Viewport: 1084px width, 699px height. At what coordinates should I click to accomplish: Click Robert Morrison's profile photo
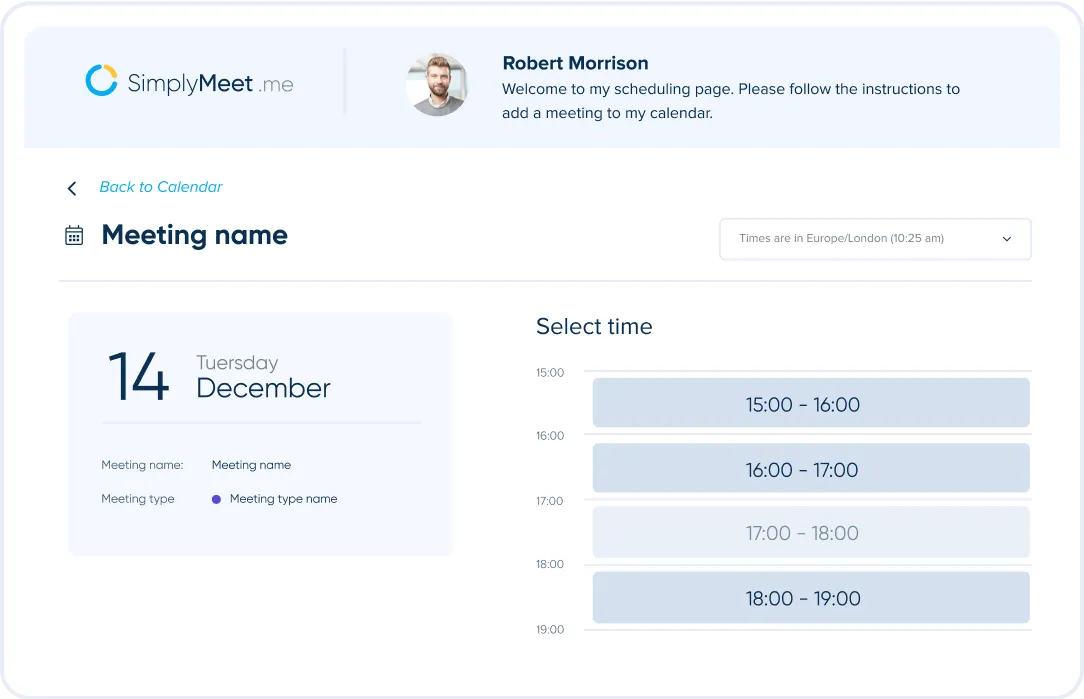pos(437,84)
